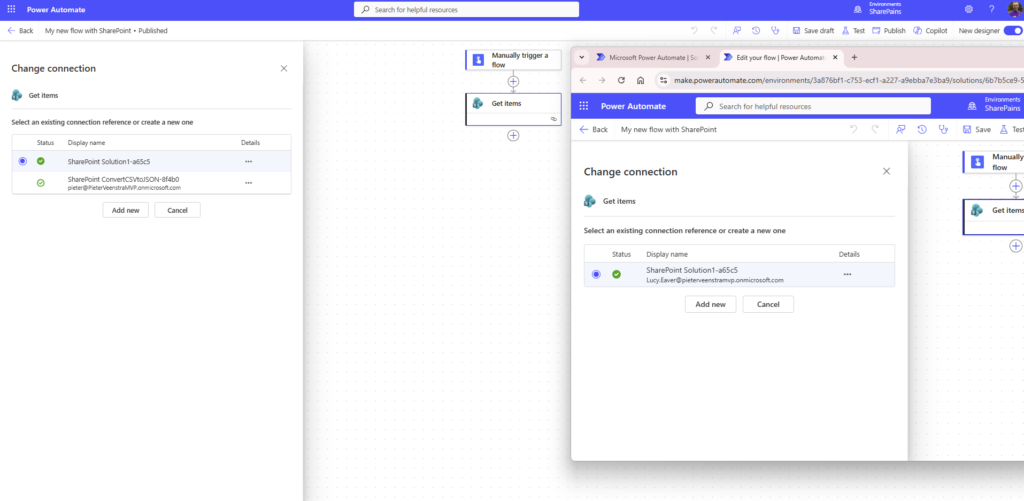The height and width of the screenshot is (501, 1024).
Task: Close the Microsoft Power Automate Solutions tab
Action: [707, 57]
